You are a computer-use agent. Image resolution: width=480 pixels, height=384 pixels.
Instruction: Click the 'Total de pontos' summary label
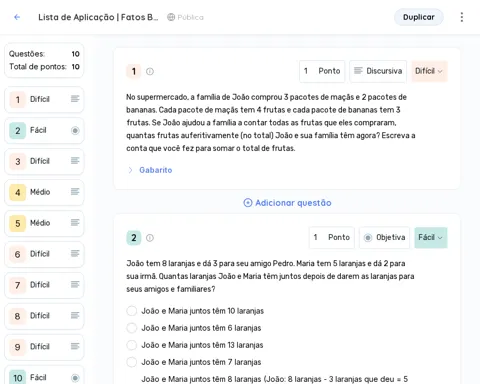pyautogui.click(x=38, y=67)
